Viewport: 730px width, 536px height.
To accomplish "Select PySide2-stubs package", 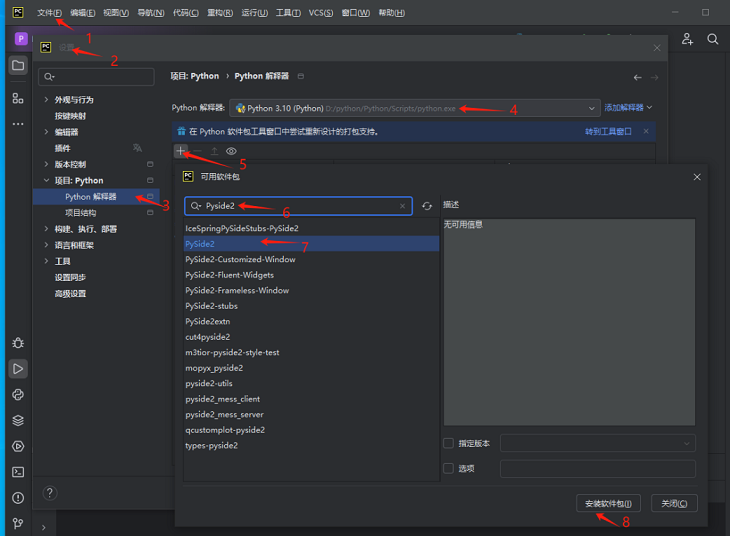I will (311, 306).
